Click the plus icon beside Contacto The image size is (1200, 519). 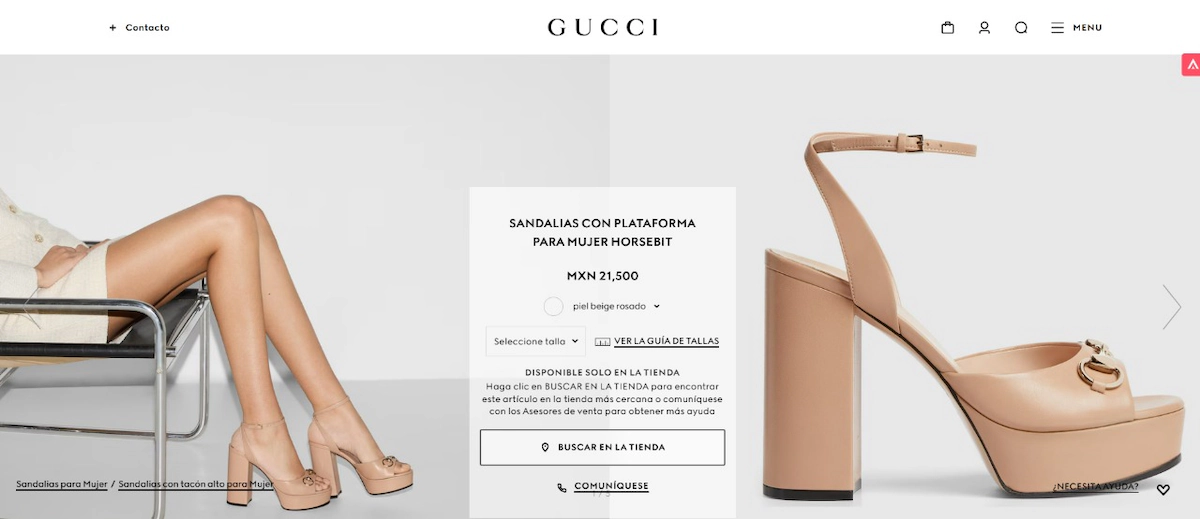point(113,28)
